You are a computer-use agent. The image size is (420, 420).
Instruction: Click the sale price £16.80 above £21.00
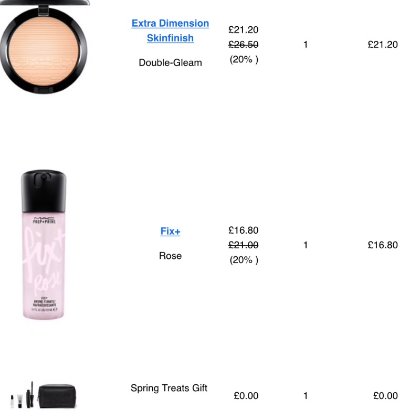click(243, 230)
